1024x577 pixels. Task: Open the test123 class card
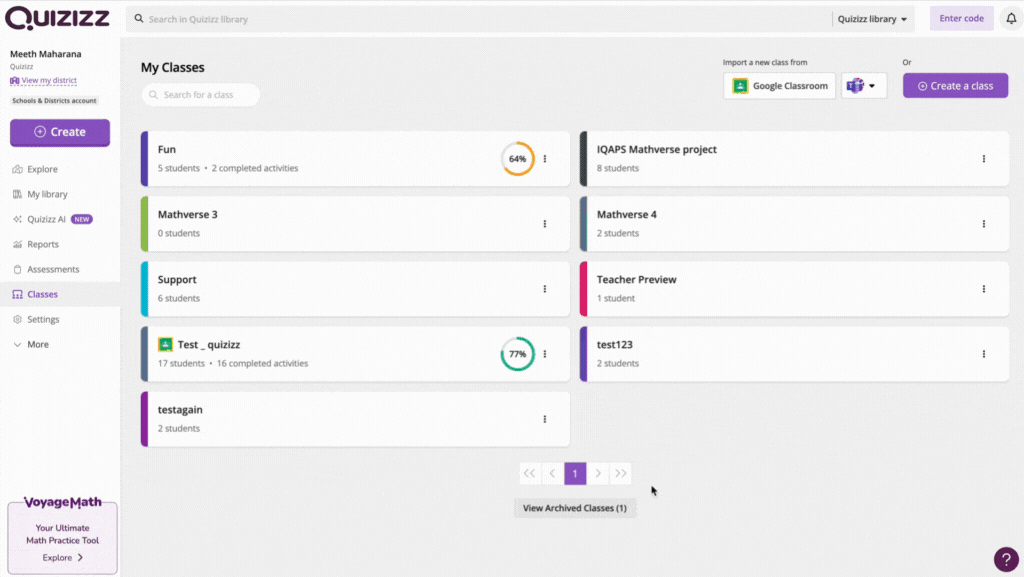click(794, 354)
